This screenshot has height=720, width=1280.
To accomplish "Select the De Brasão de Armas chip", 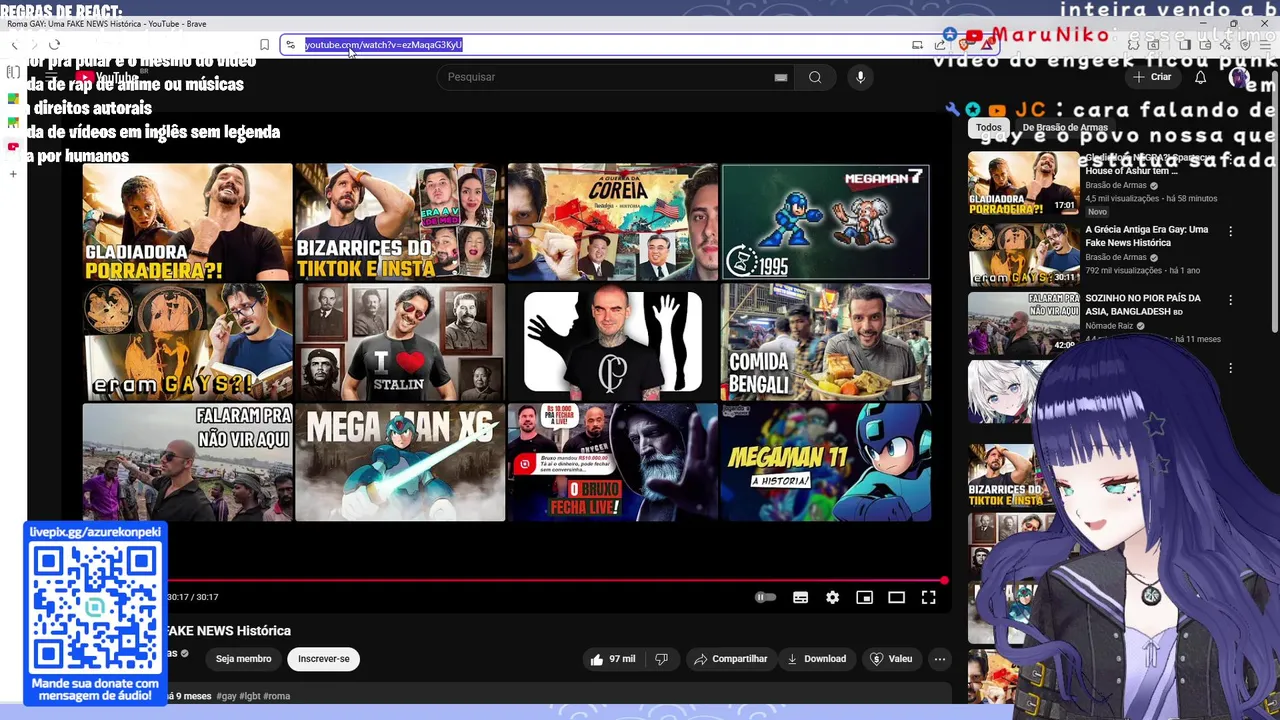I will pos(1064,127).
